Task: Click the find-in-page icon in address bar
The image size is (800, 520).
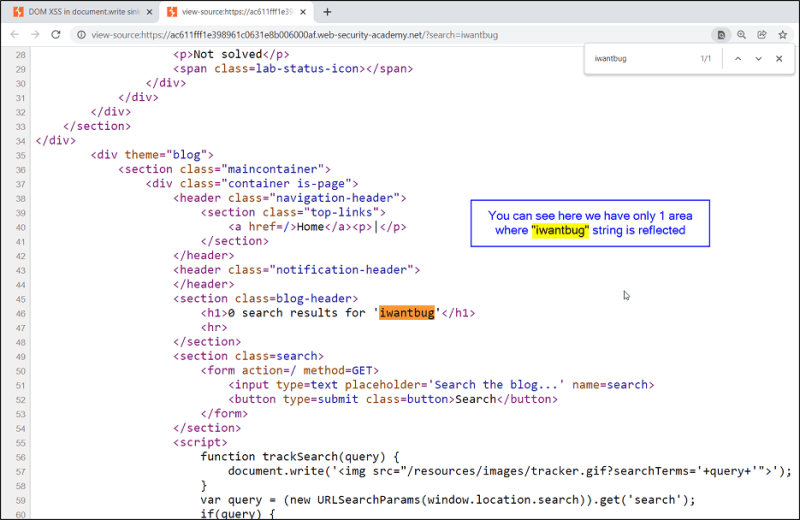Action: (x=721, y=35)
